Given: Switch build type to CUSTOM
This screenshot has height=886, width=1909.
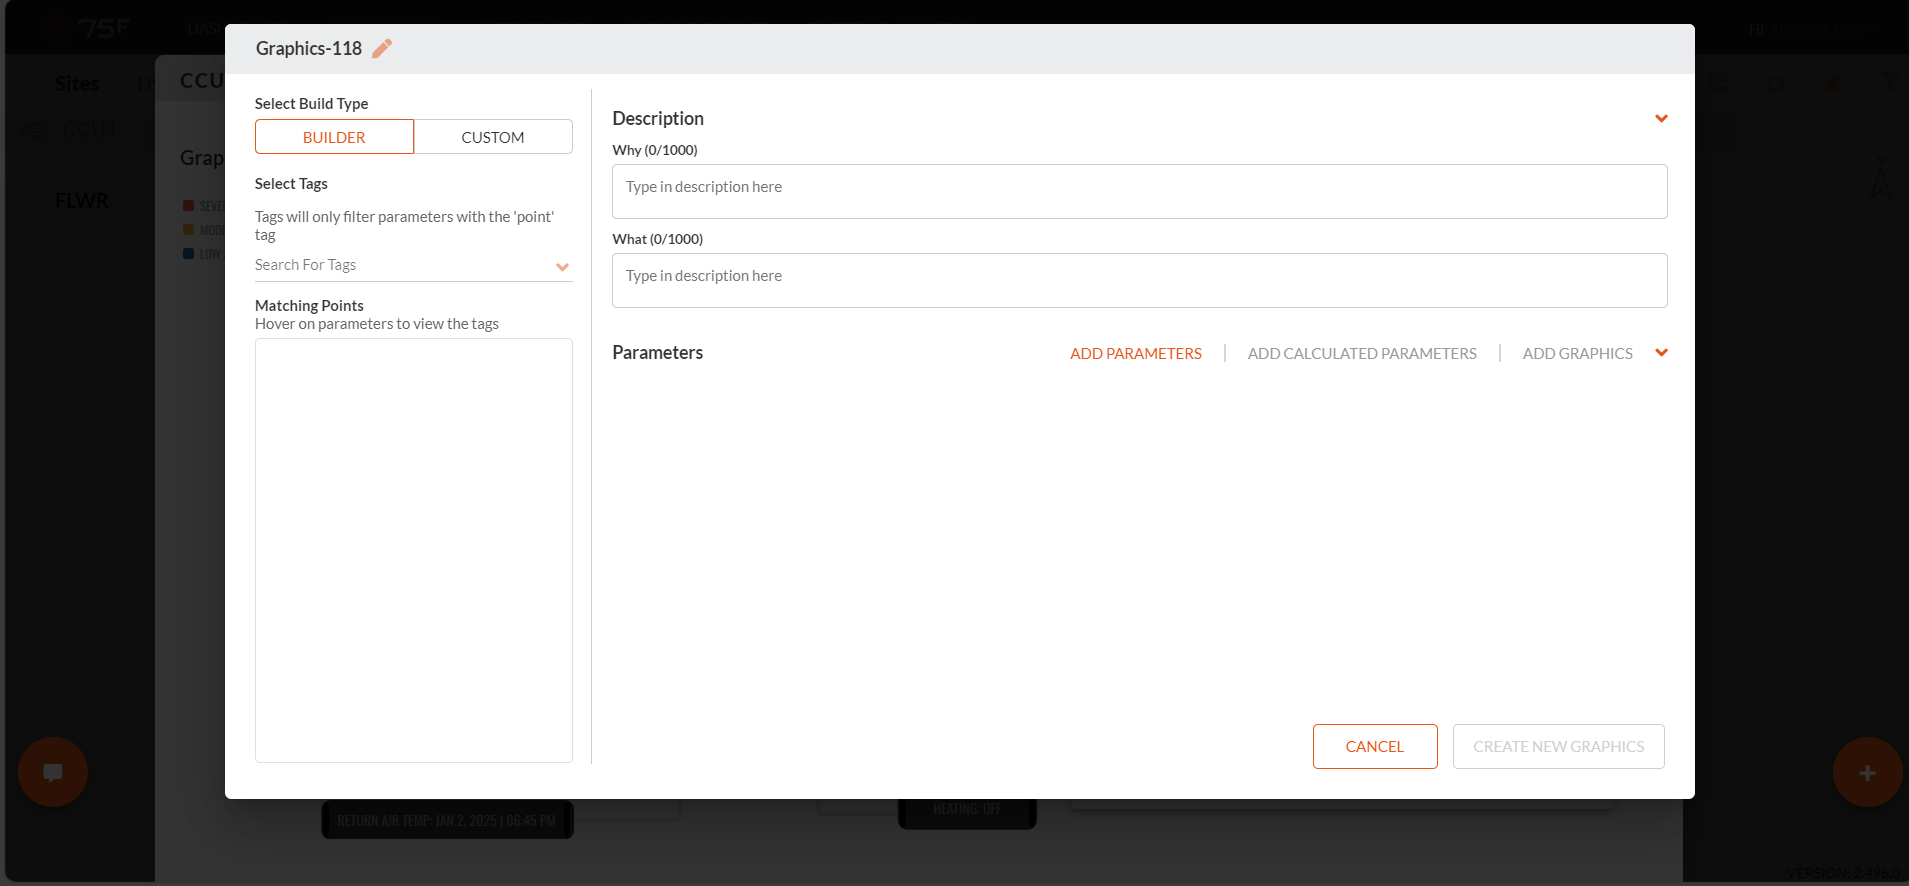Looking at the screenshot, I should (x=493, y=137).
